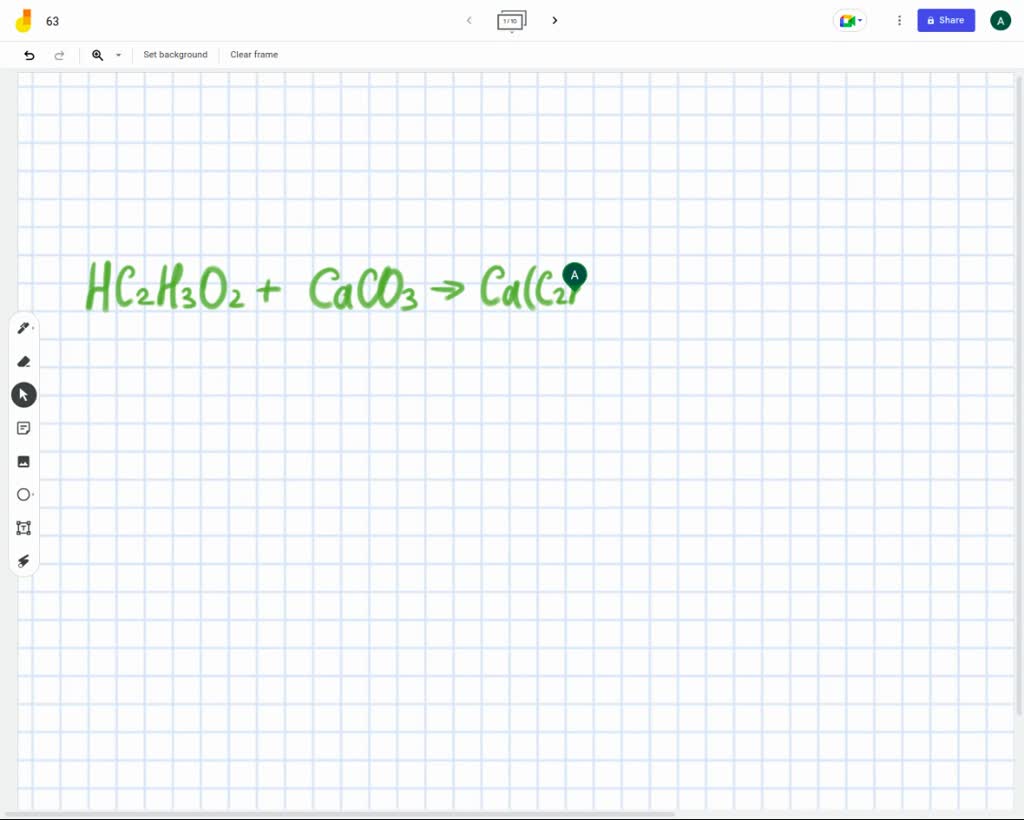Undo the last drawing action
The height and width of the screenshot is (820, 1024).
29,55
